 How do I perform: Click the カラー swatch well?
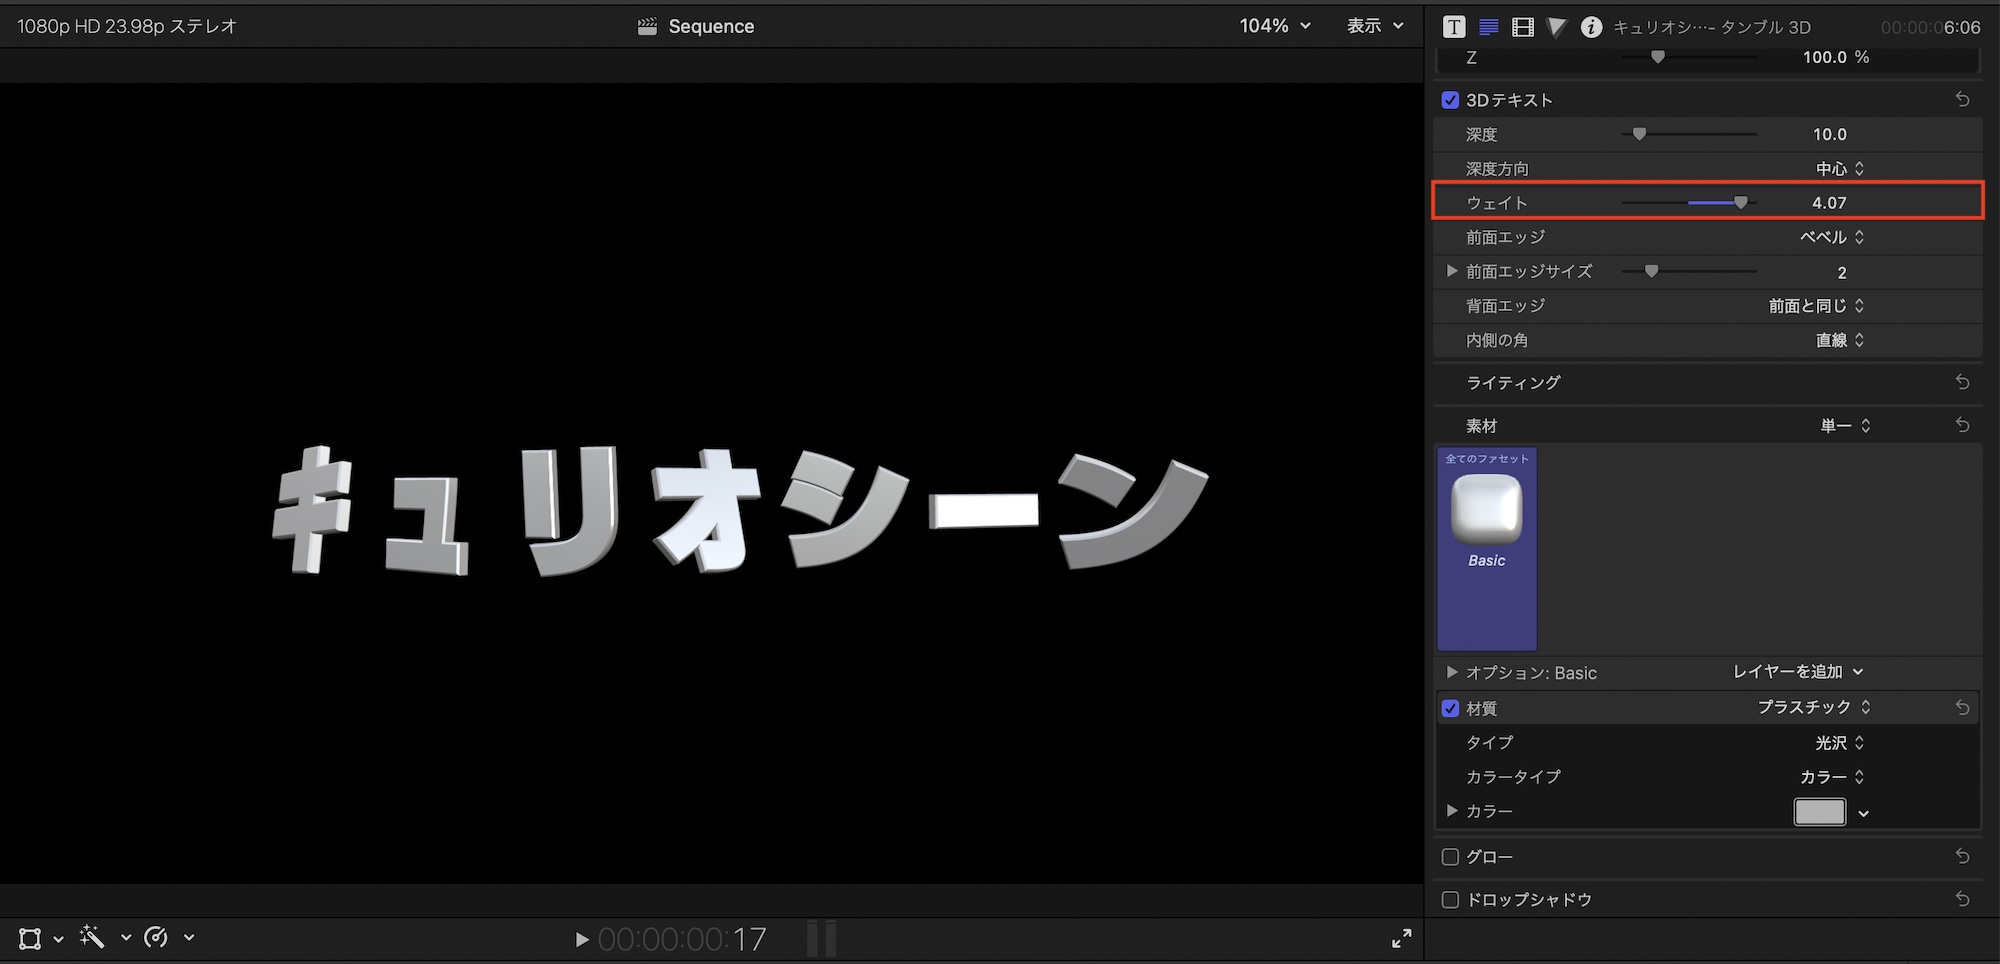point(1819,812)
